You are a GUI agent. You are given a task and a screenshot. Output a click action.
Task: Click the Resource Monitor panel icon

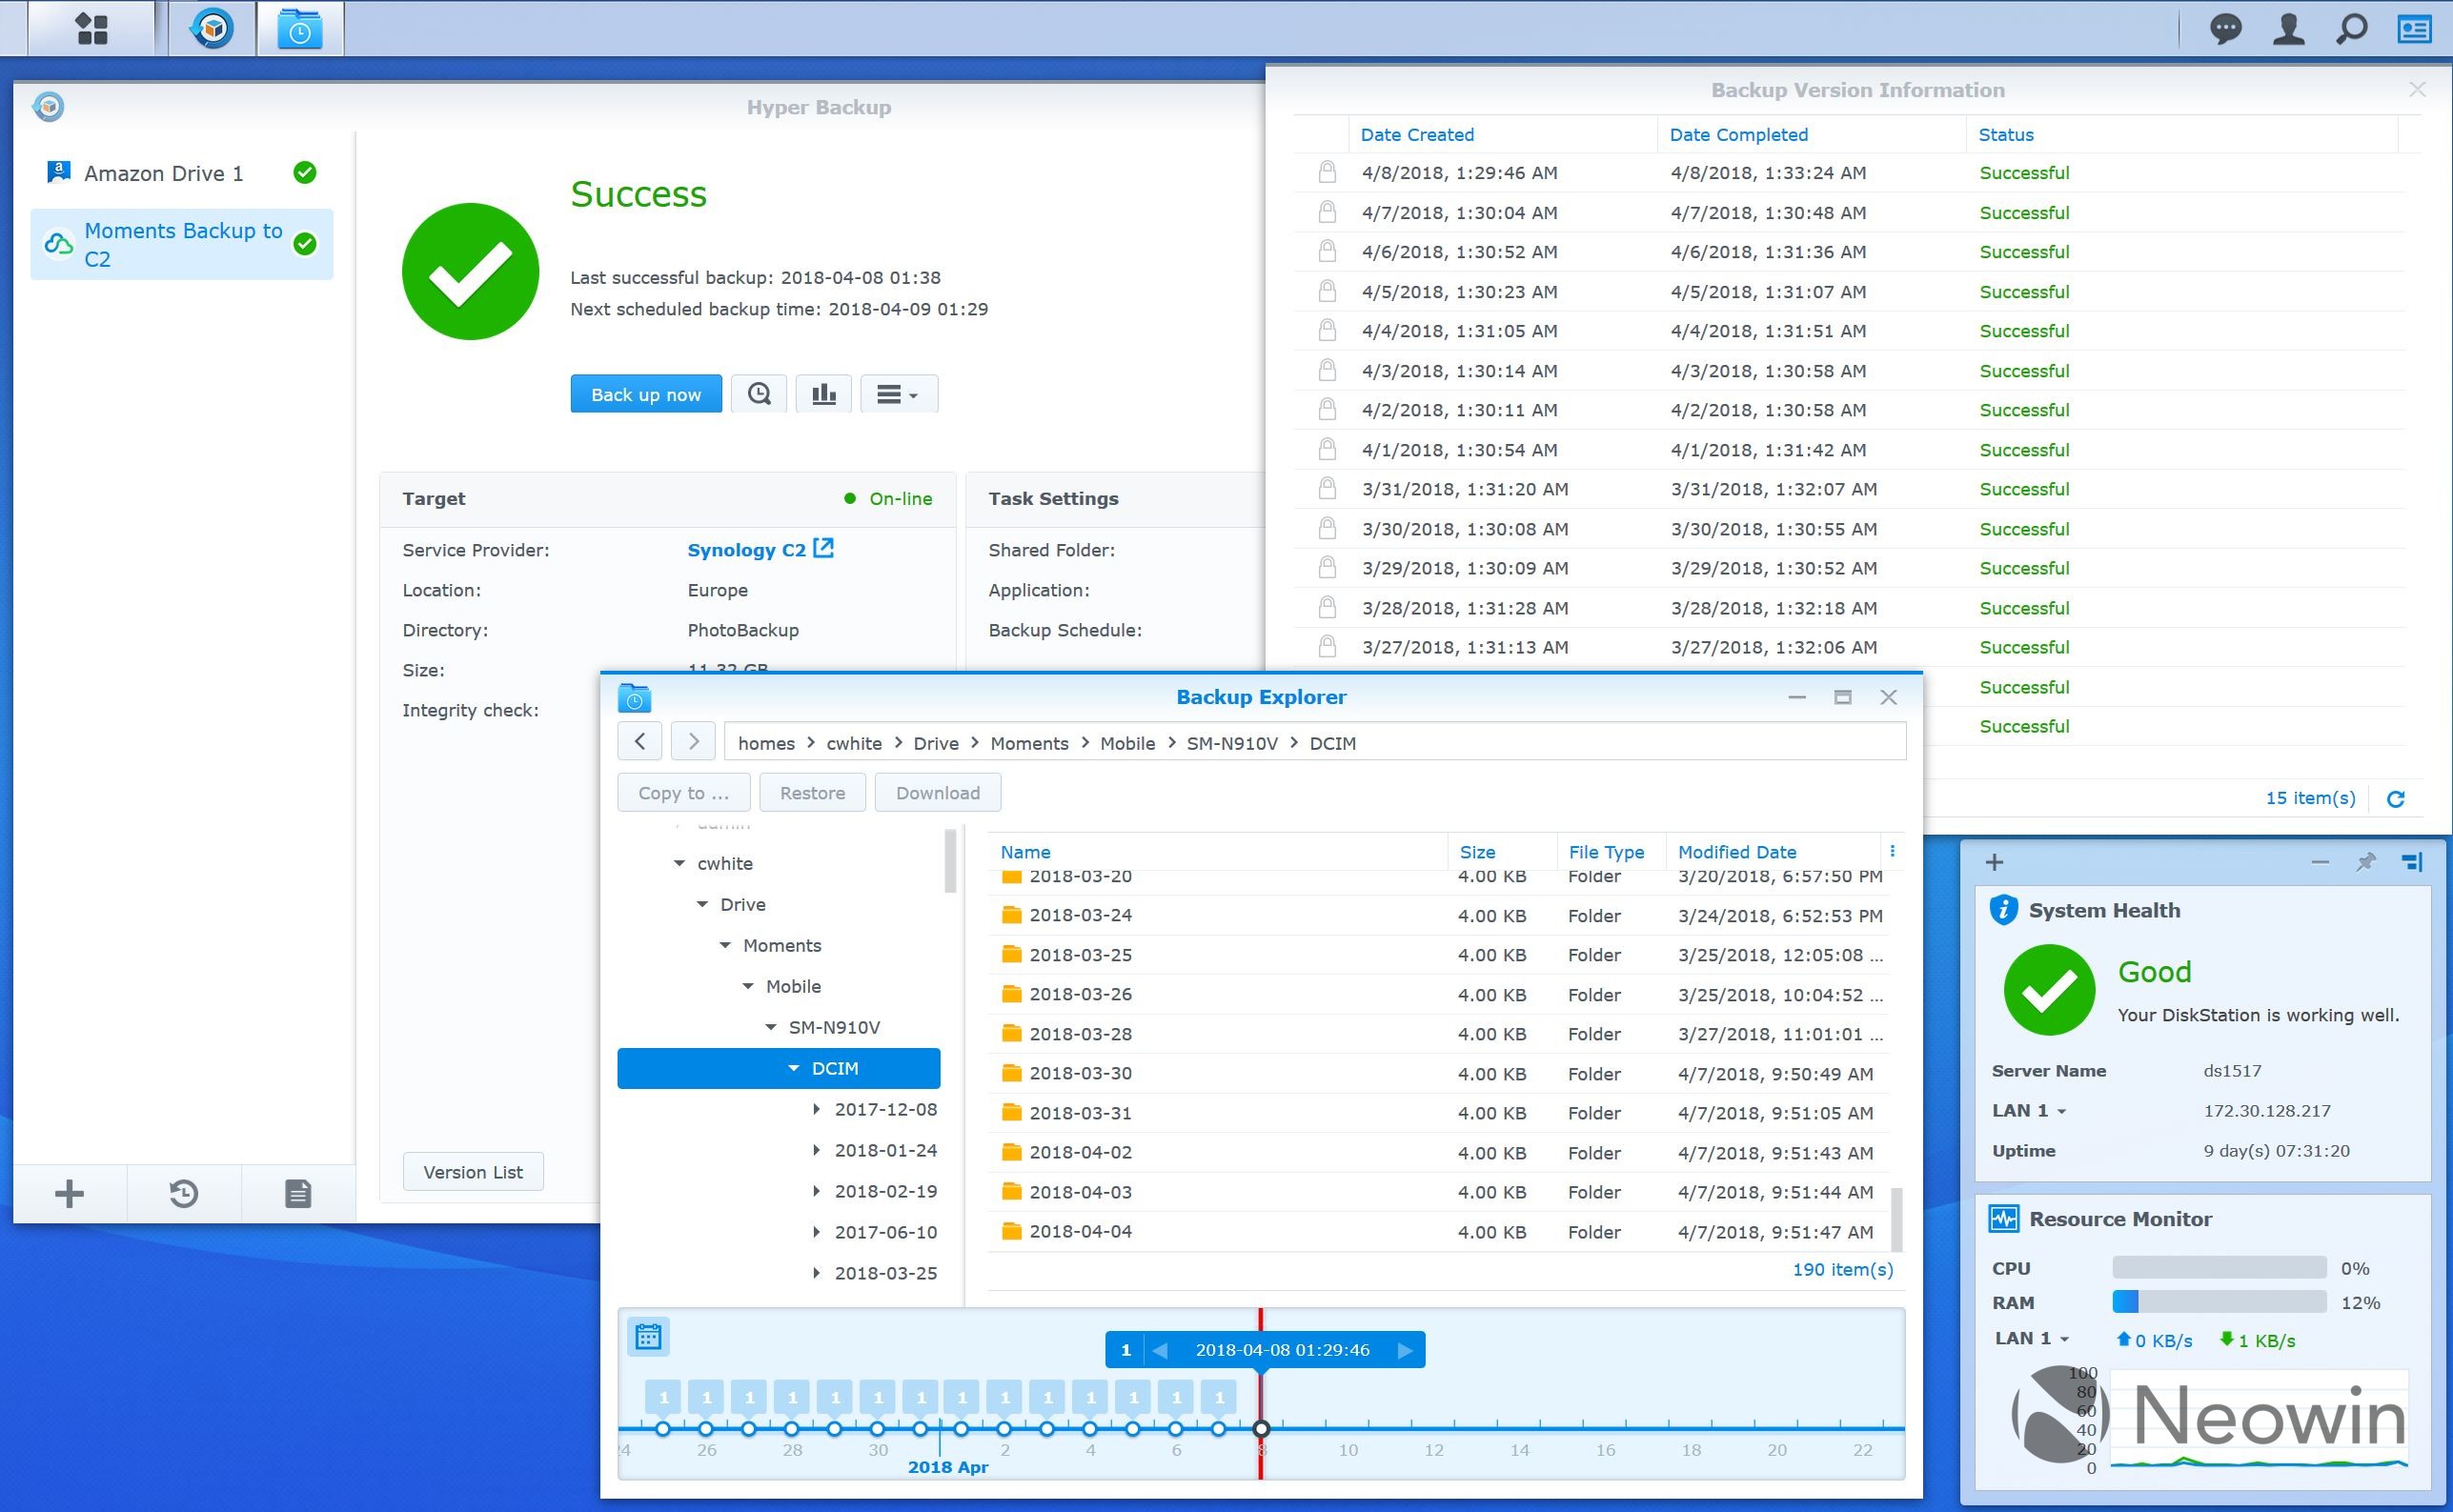coord(2002,1220)
